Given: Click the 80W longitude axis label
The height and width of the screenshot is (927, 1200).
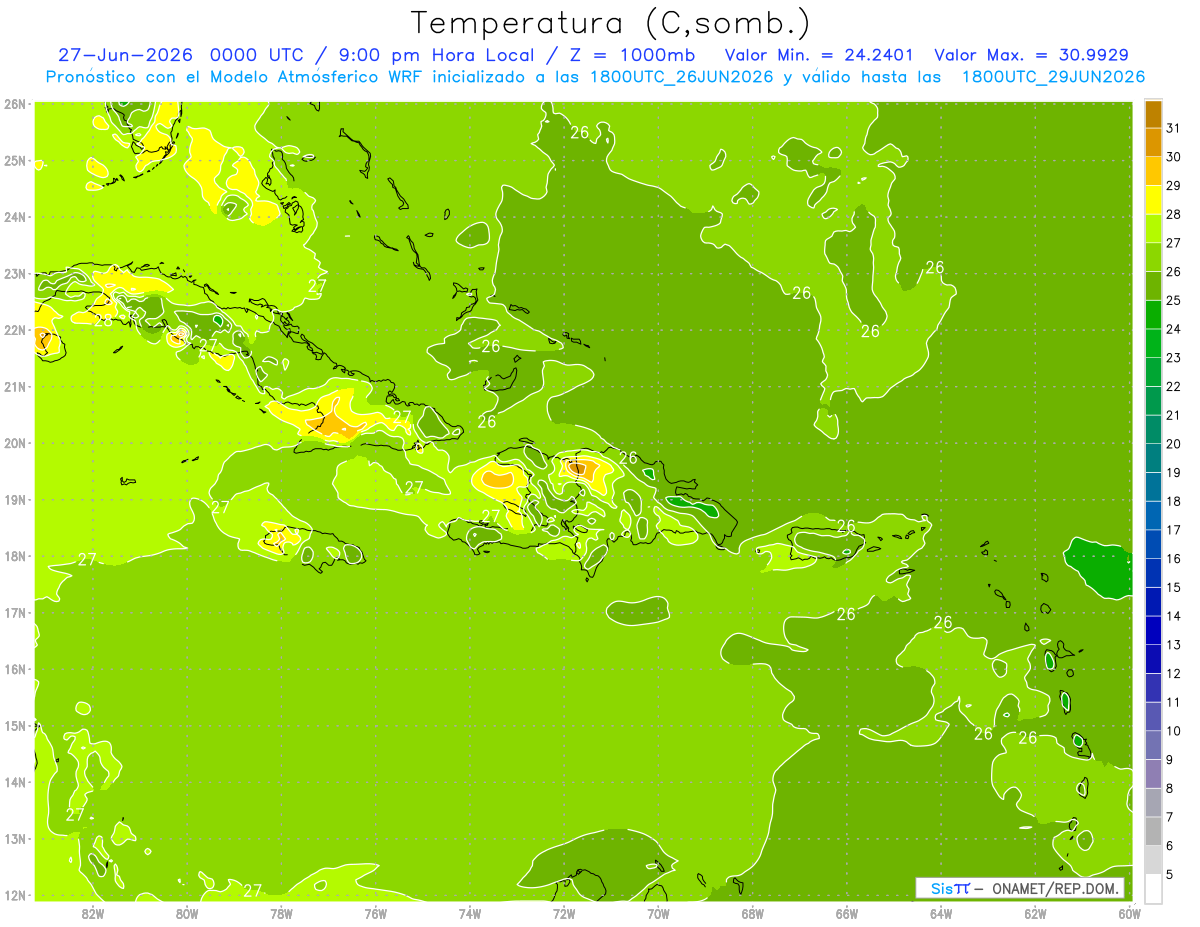Looking at the screenshot, I should [x=187, y=913].
